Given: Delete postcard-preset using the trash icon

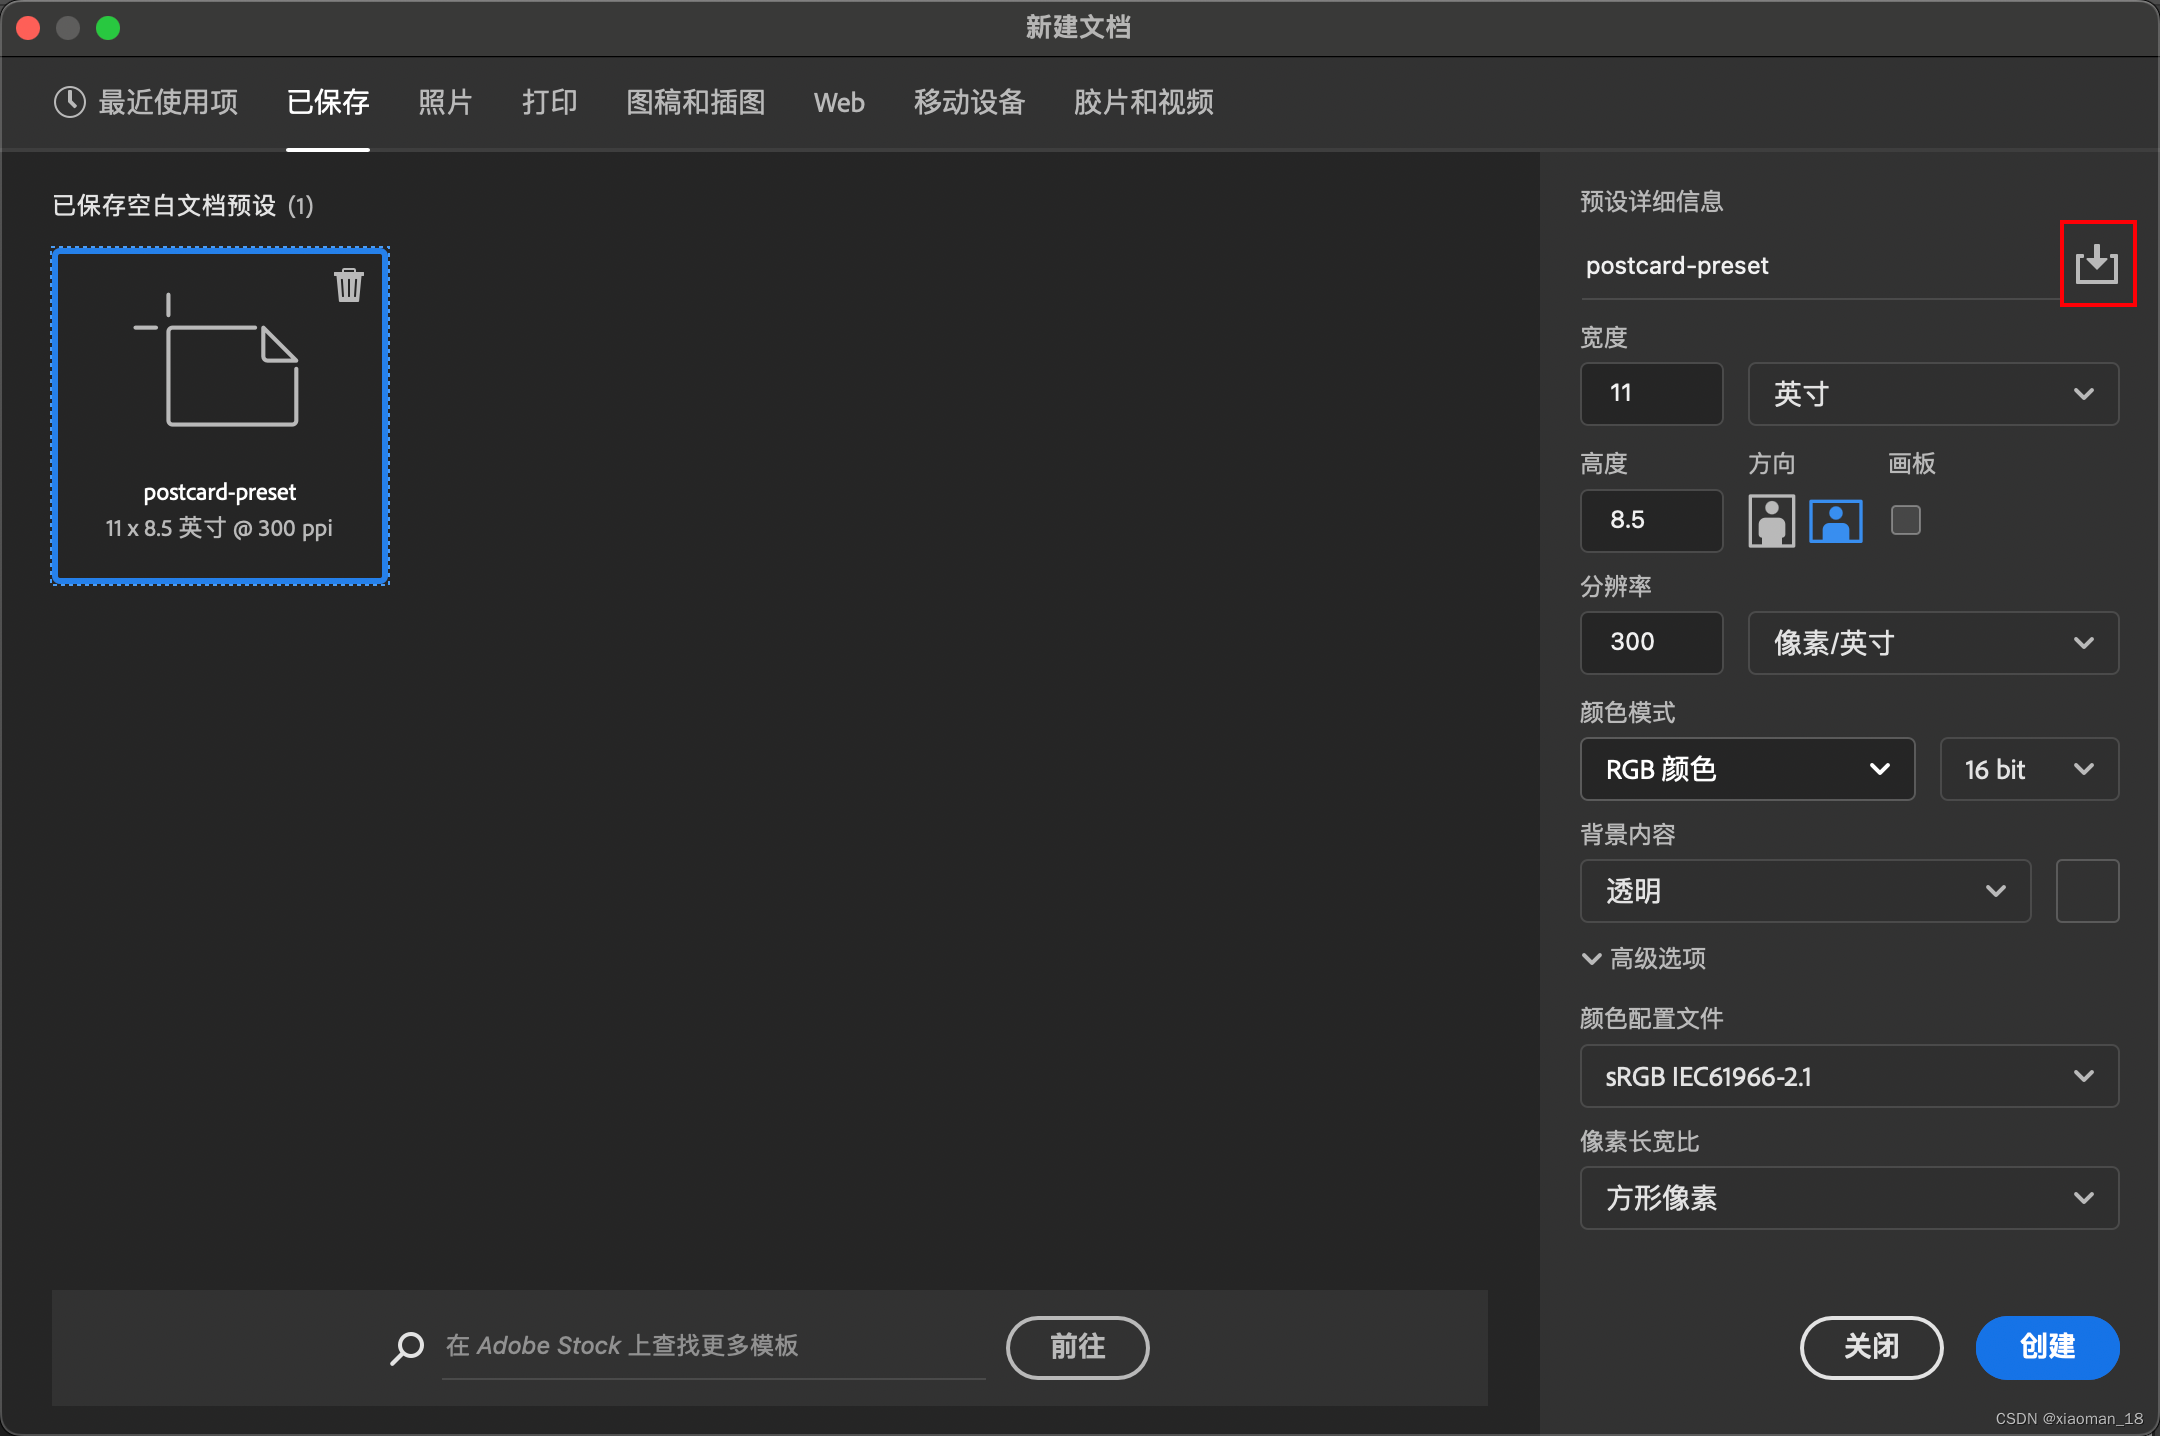Looking at the screenshot, I should (x=349, y=285).
